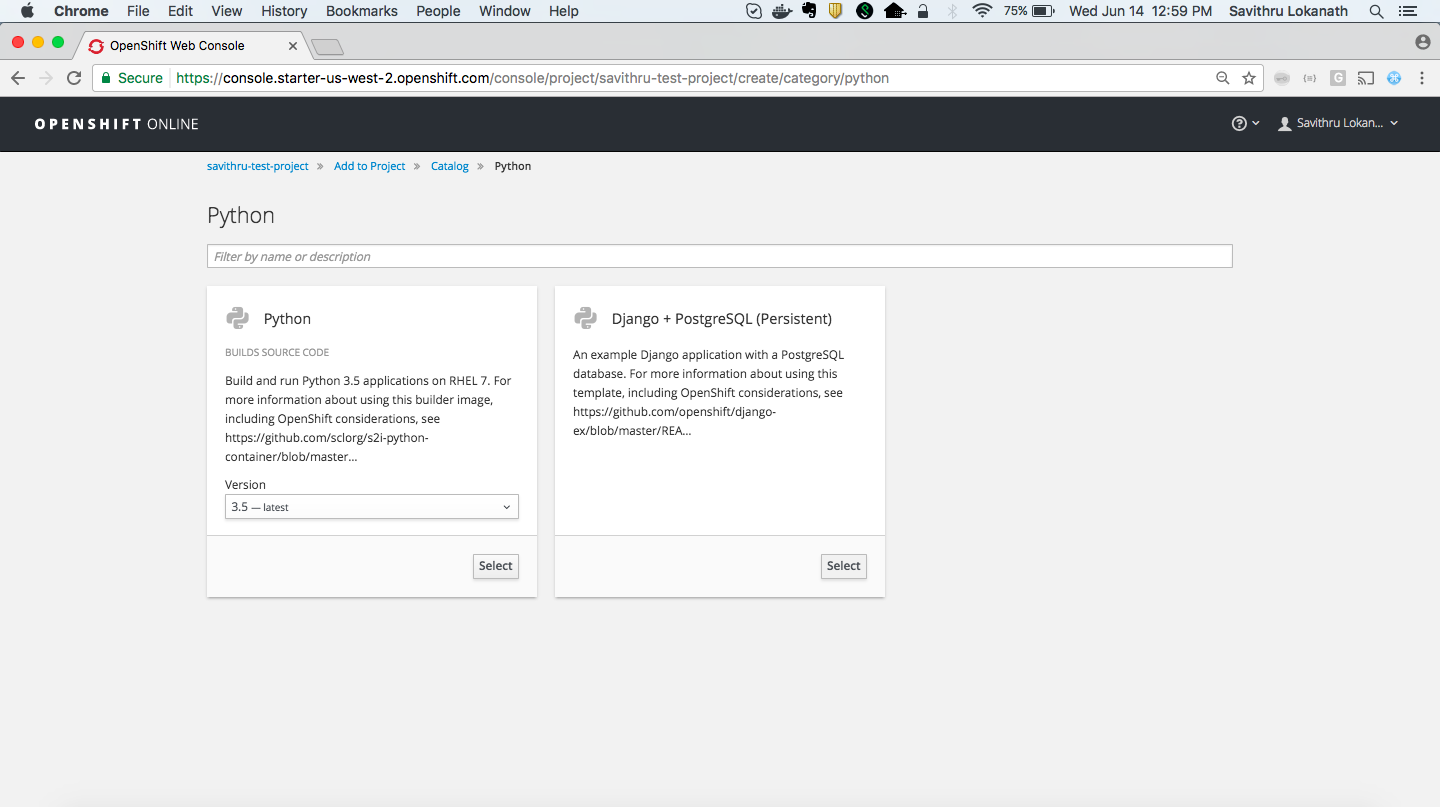Open the help question-mark menu
Image resolution: width=1440 pixels, height=807 pixels.
[x=1245, y=123]
